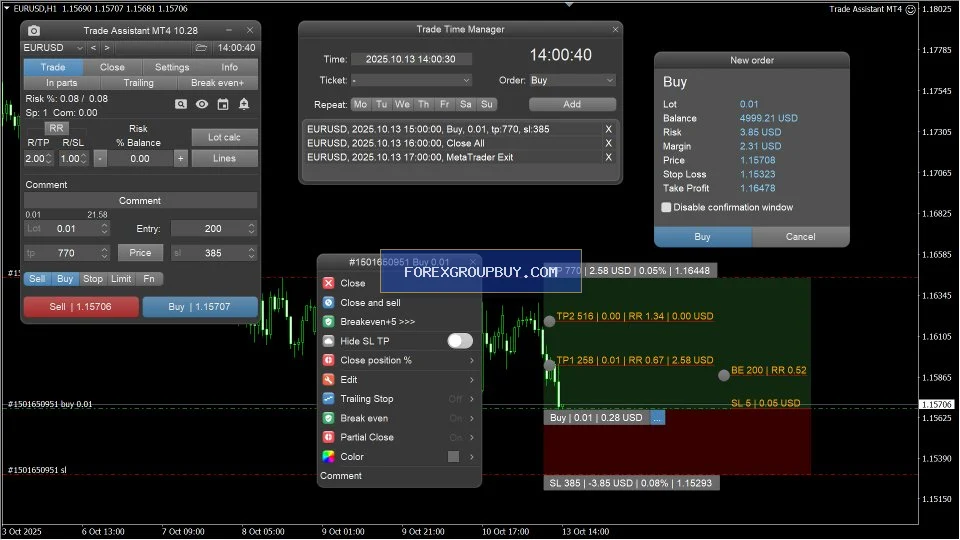960x540 pixels.
Task: Open the calendar icon in Trade Assistant
Action: point(223,104)
